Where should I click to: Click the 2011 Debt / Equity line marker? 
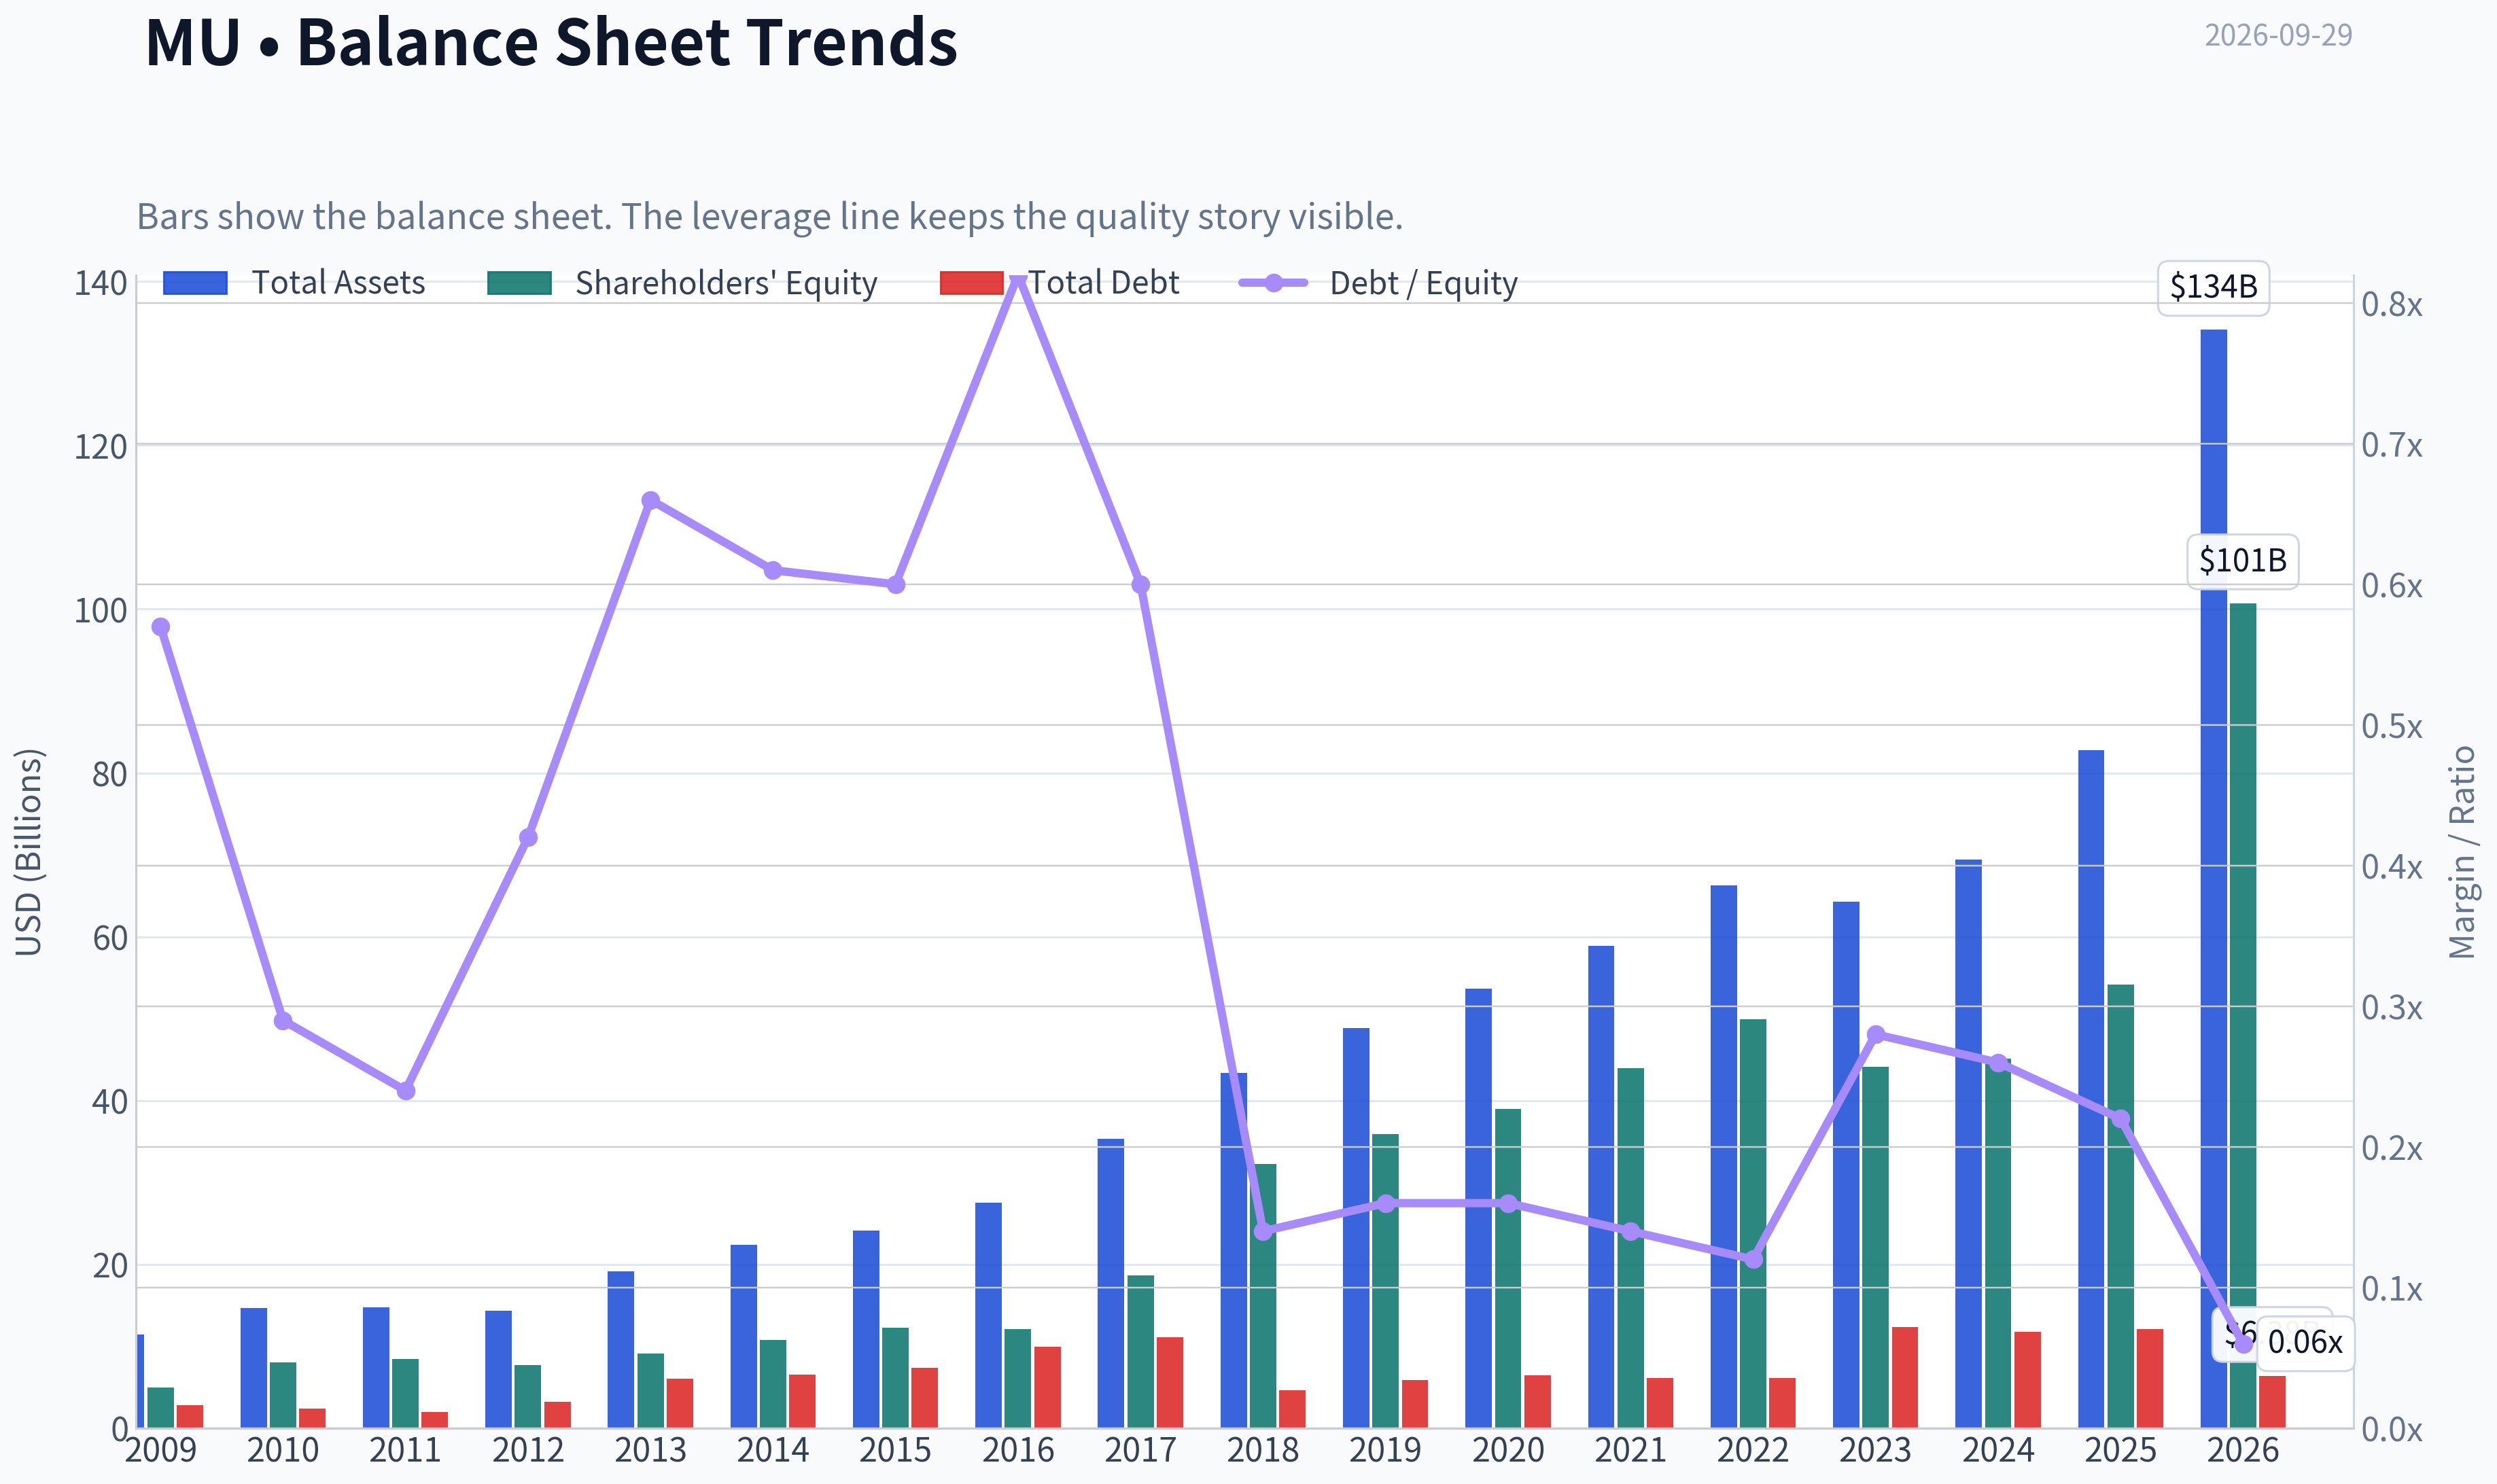[406, 1090]
